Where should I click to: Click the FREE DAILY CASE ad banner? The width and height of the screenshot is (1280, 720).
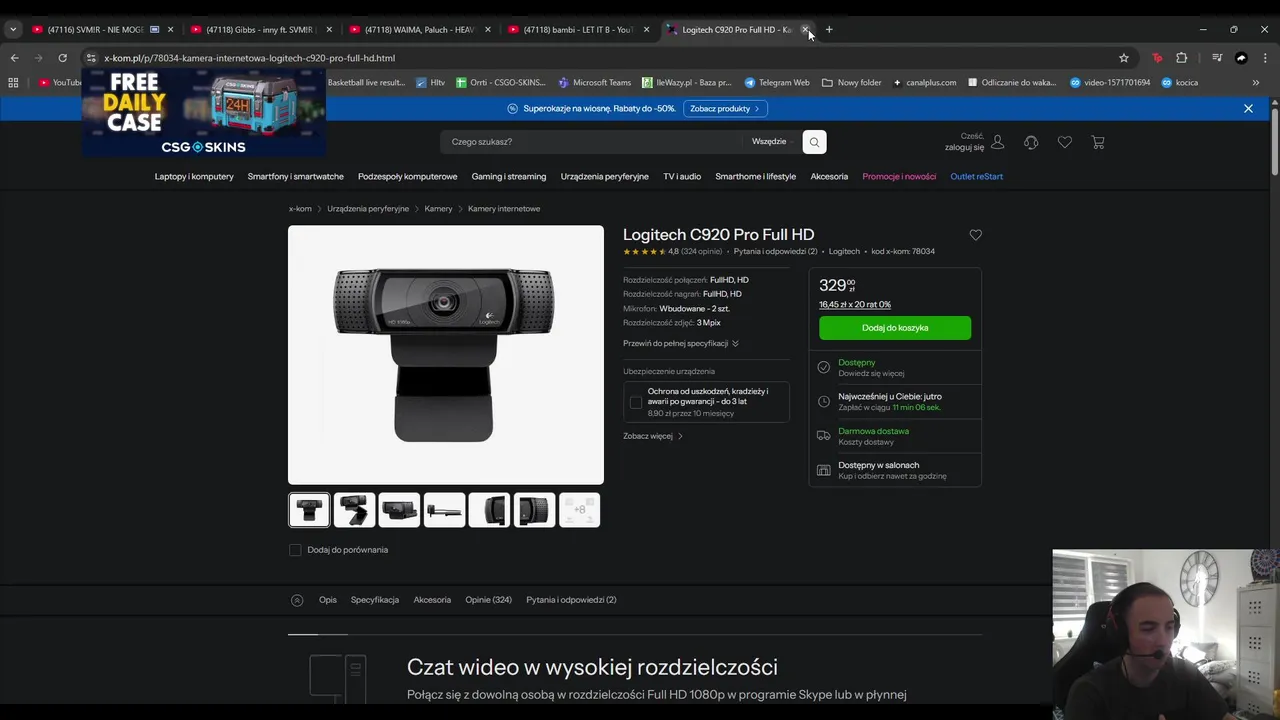[x=204, y=113]
